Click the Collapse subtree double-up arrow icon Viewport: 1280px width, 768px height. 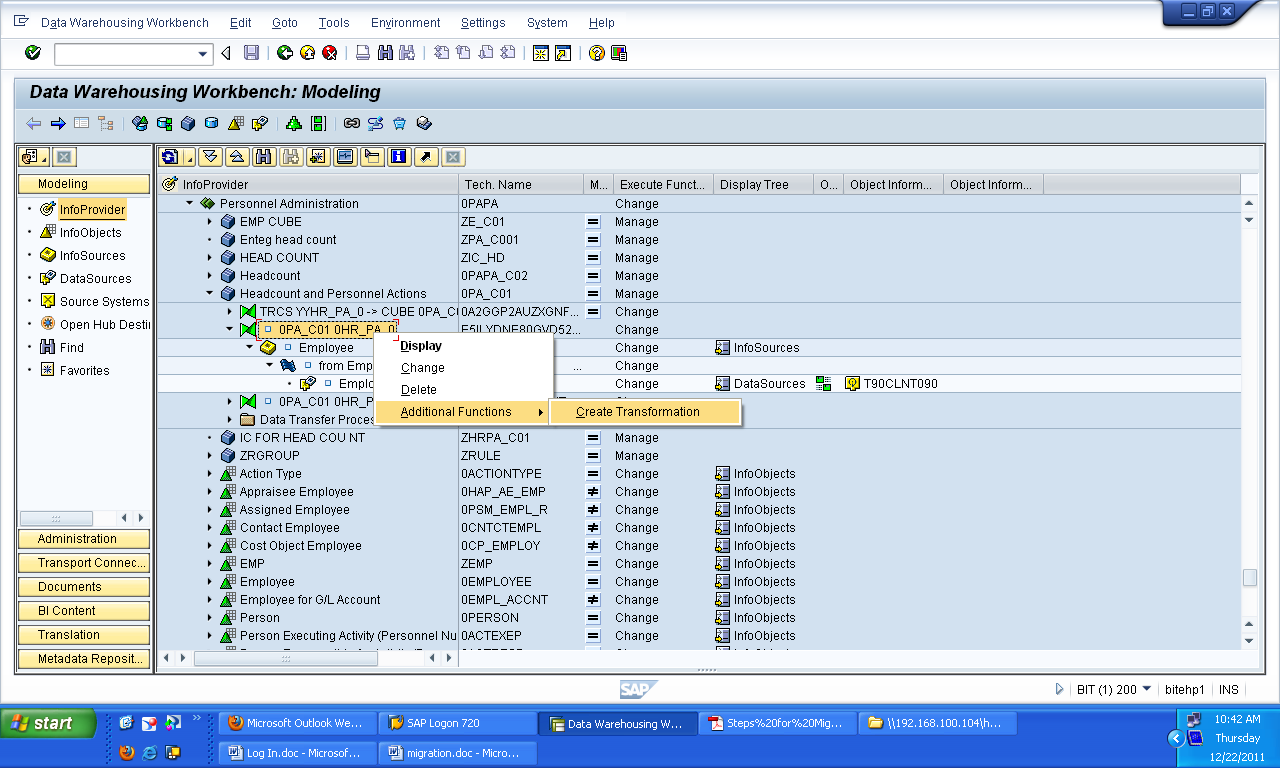tap(237, 157)
